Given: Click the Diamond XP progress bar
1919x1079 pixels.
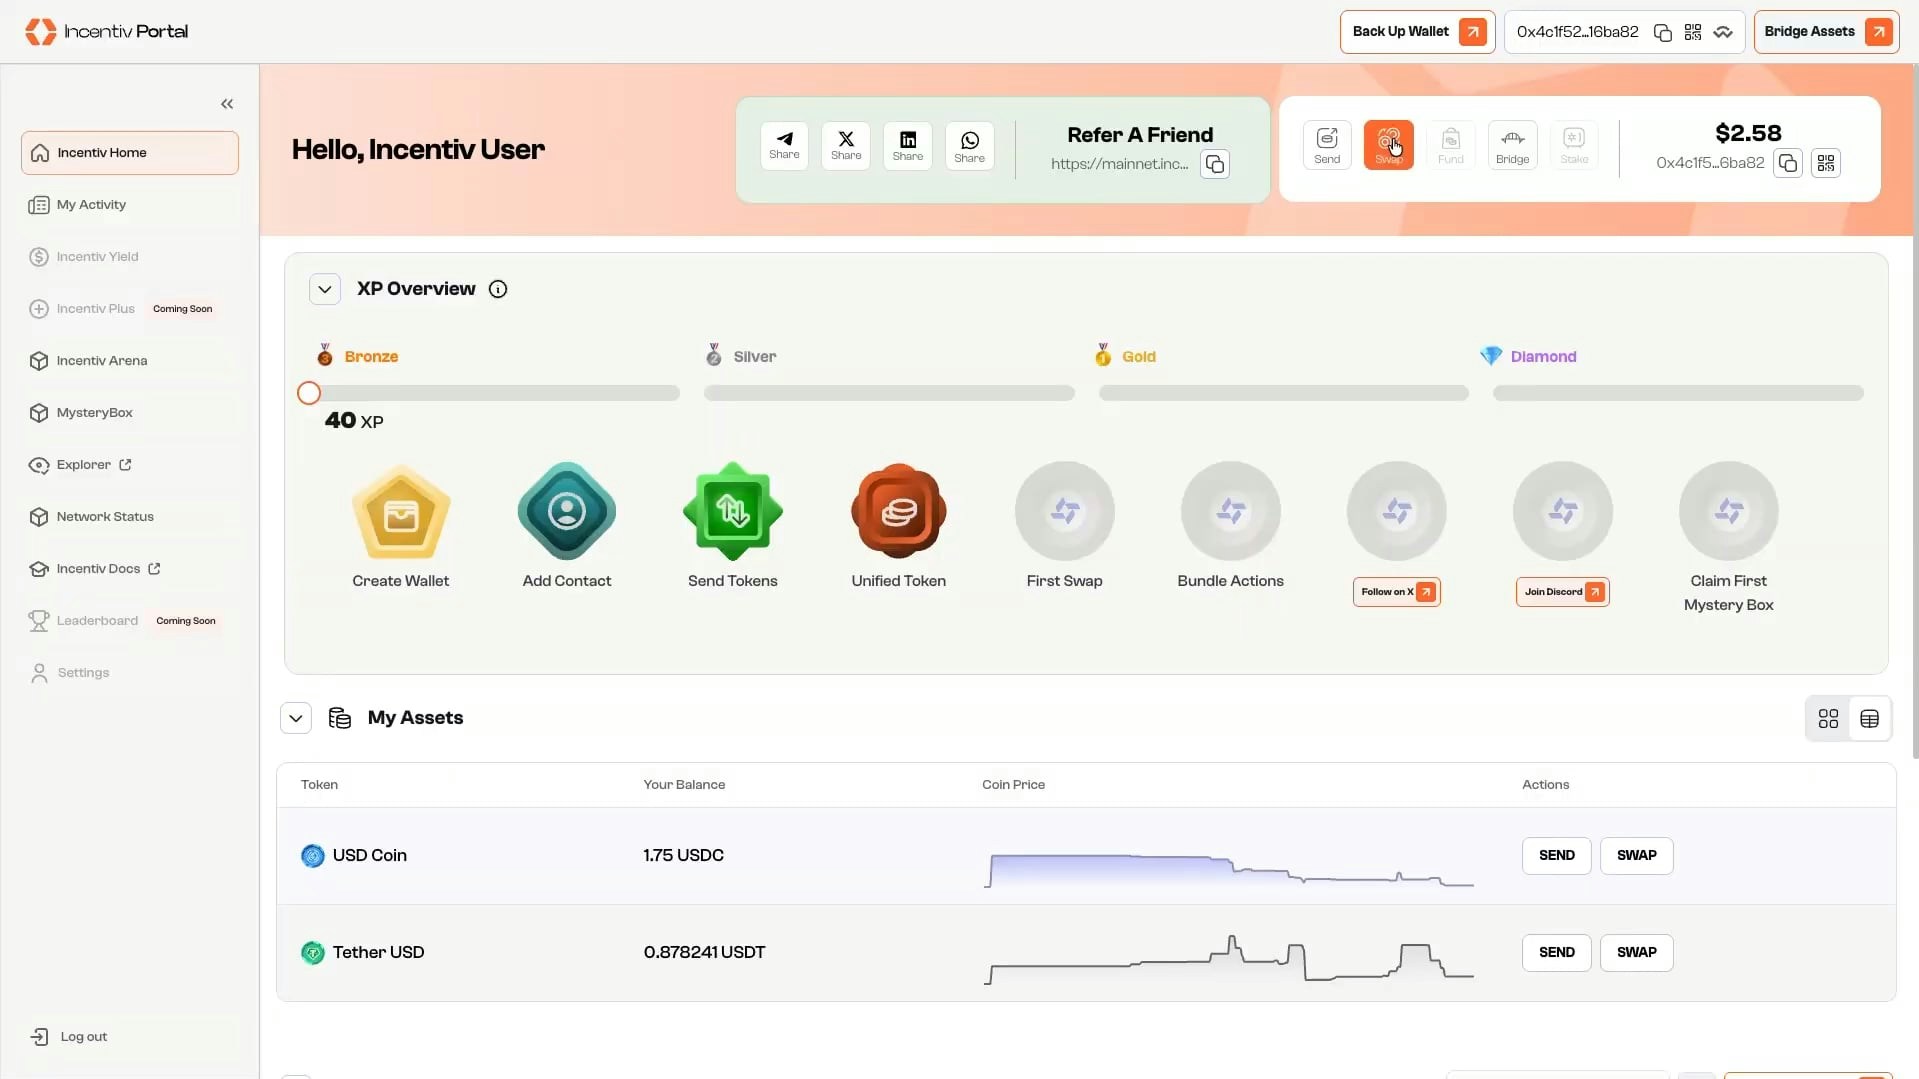Looking at the screenshot, I should click(x=1678, y=394).
